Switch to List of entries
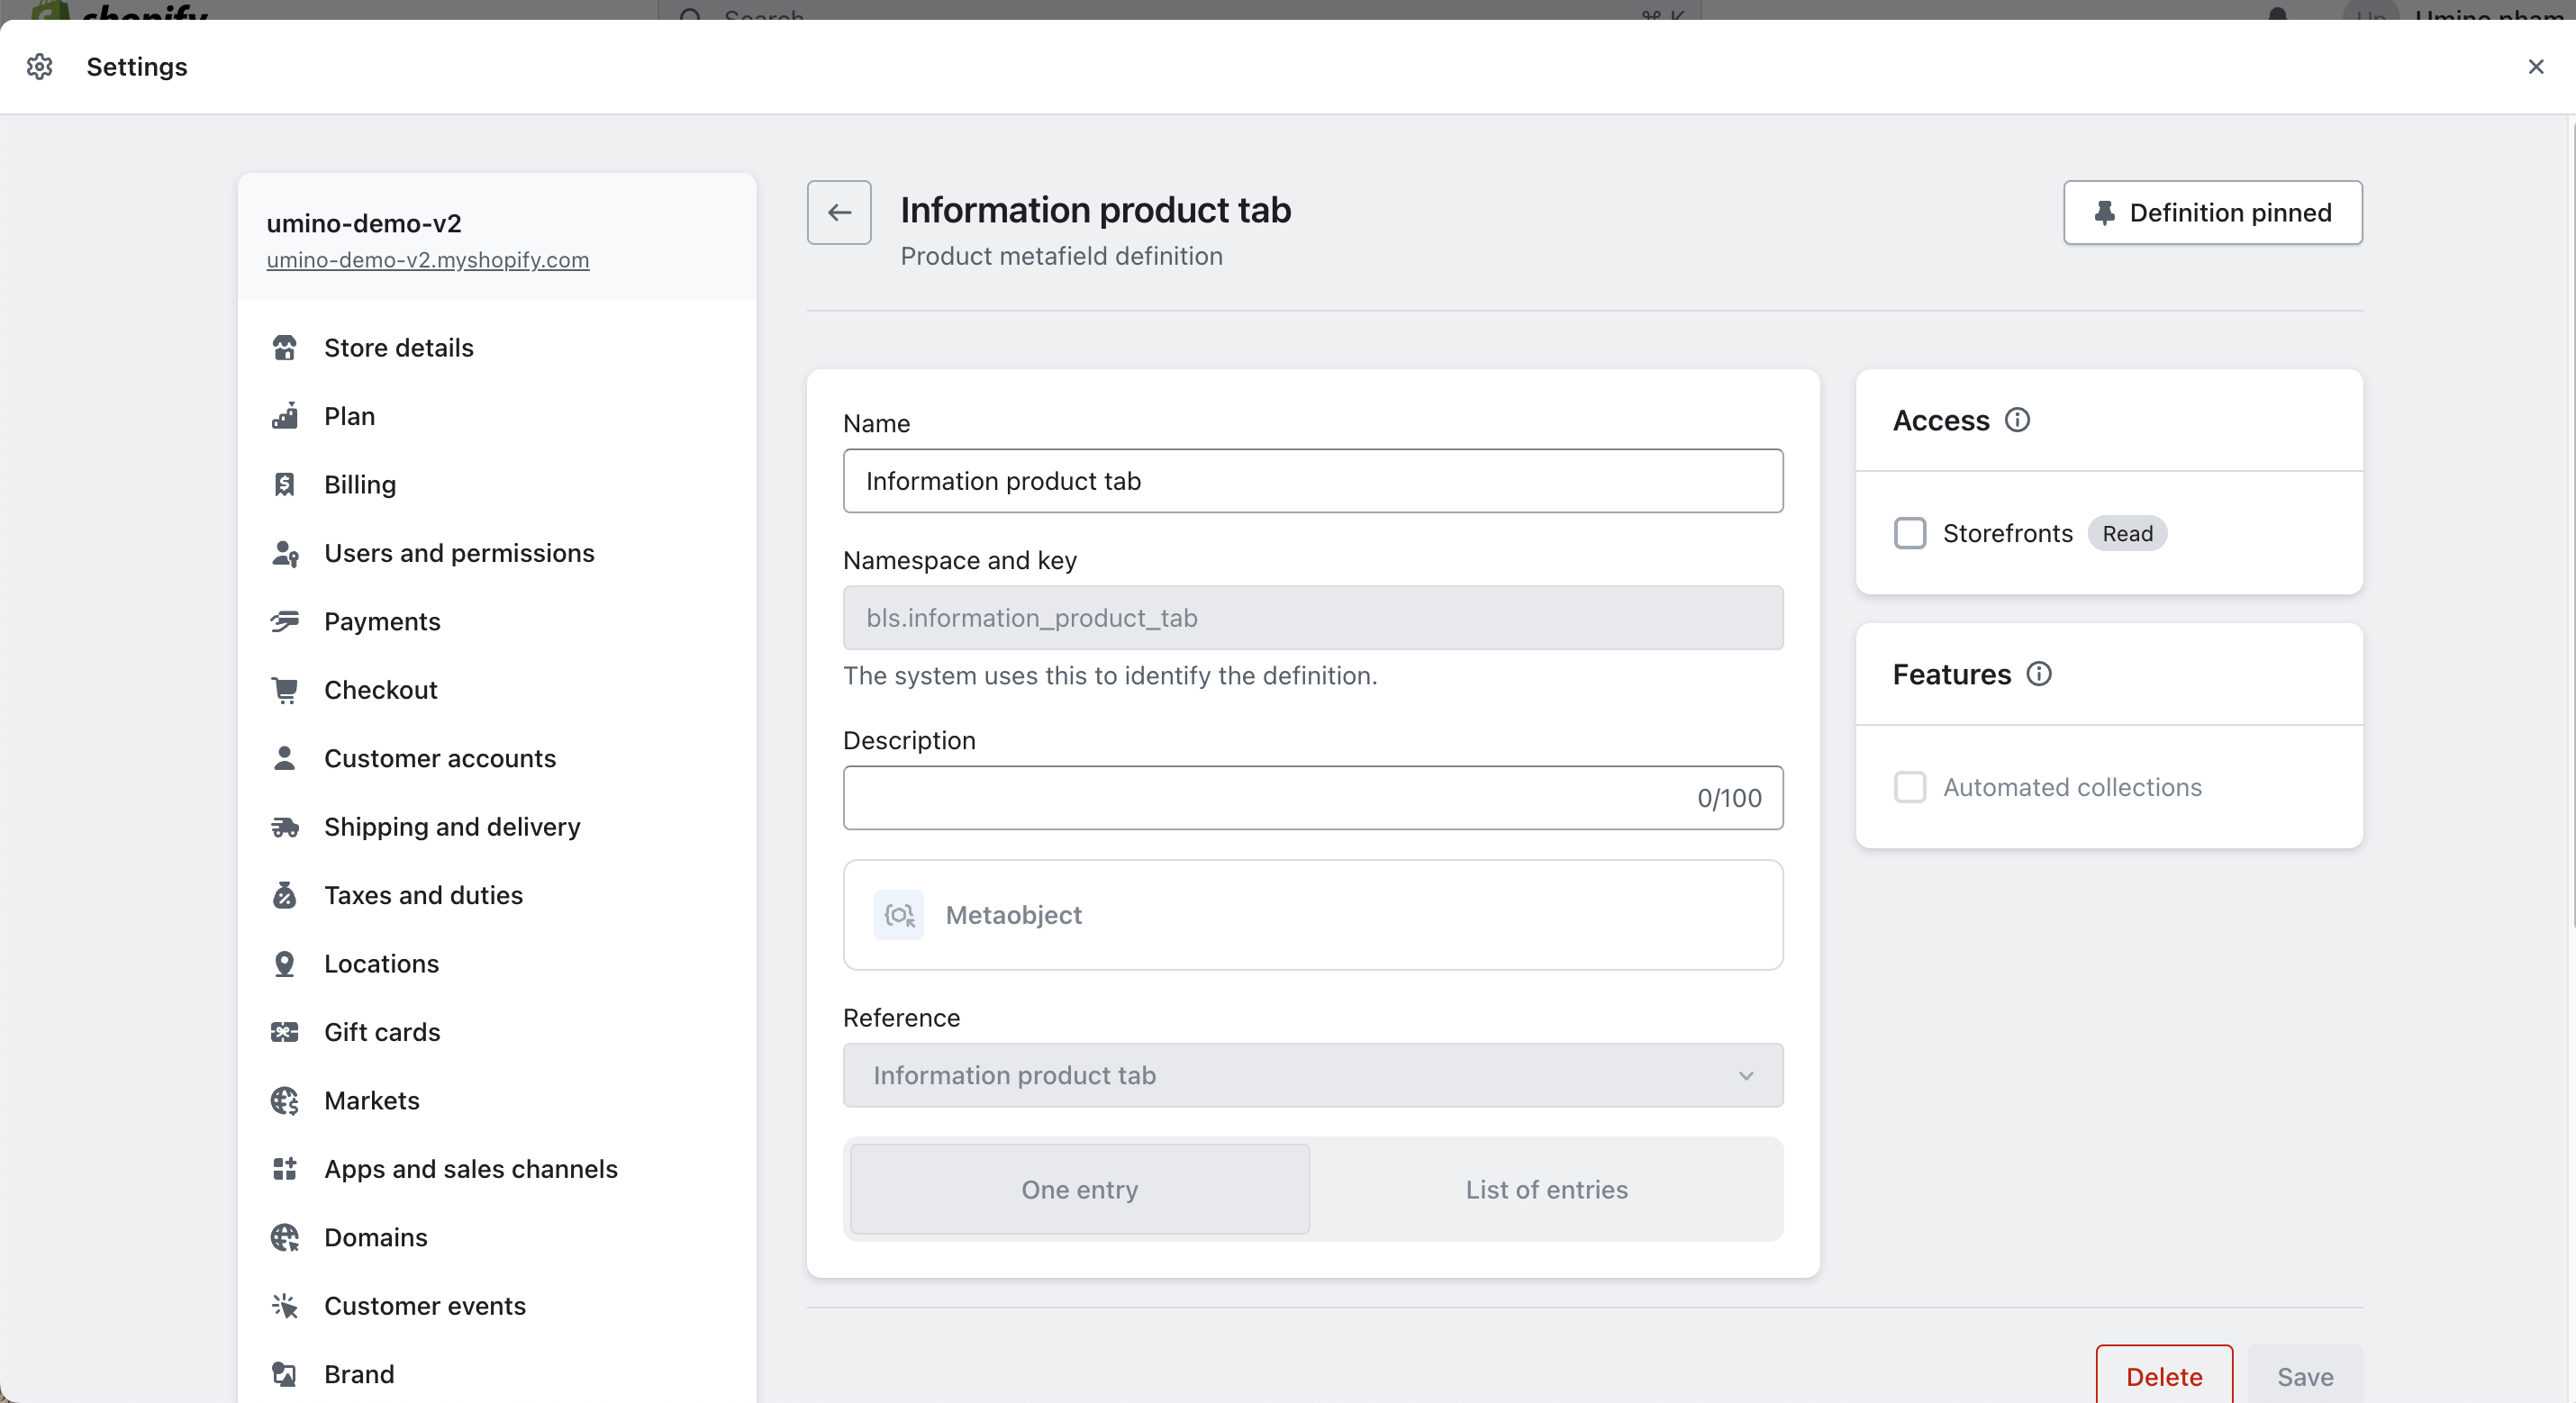This screenshot has width=2576, height=1403. [x=1546, y=1189]
